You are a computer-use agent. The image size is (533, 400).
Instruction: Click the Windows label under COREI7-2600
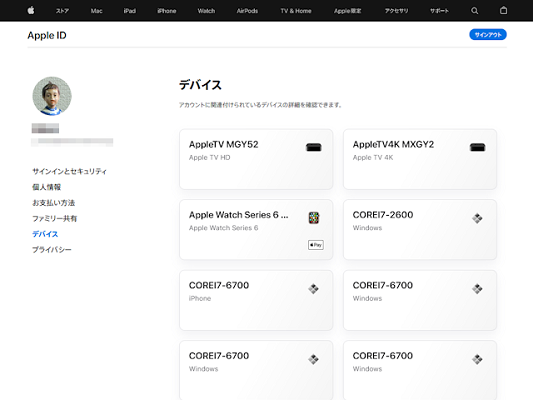[x=367, y=228]
